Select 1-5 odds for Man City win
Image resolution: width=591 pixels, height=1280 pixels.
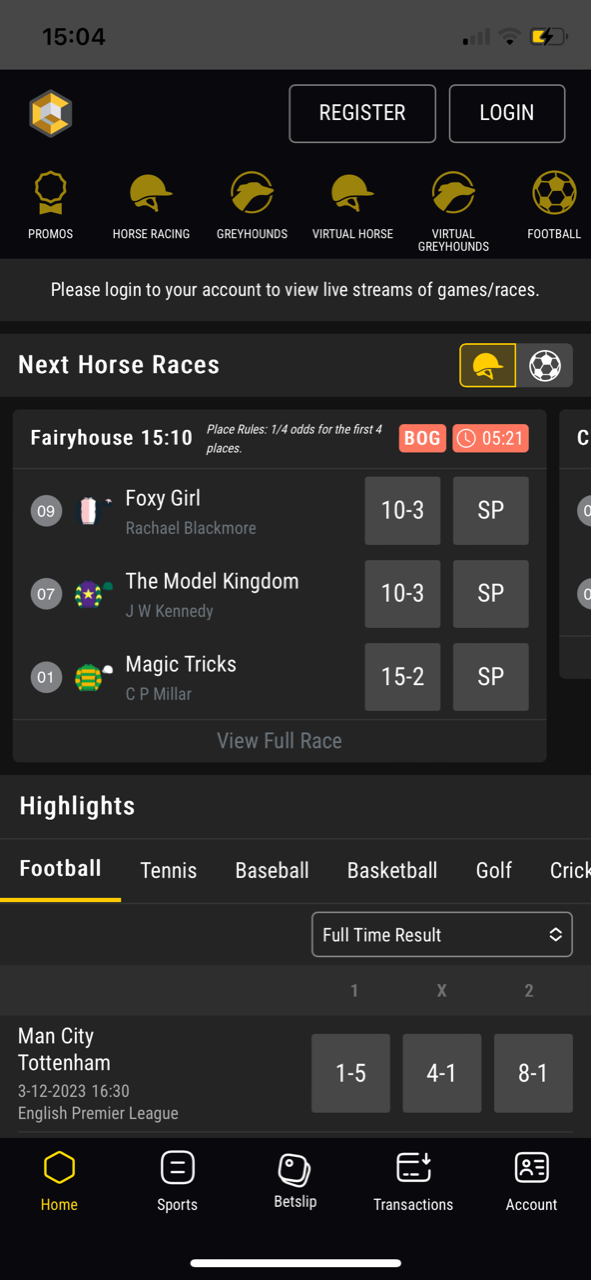pyautogui.click(x=351, y=1073)
